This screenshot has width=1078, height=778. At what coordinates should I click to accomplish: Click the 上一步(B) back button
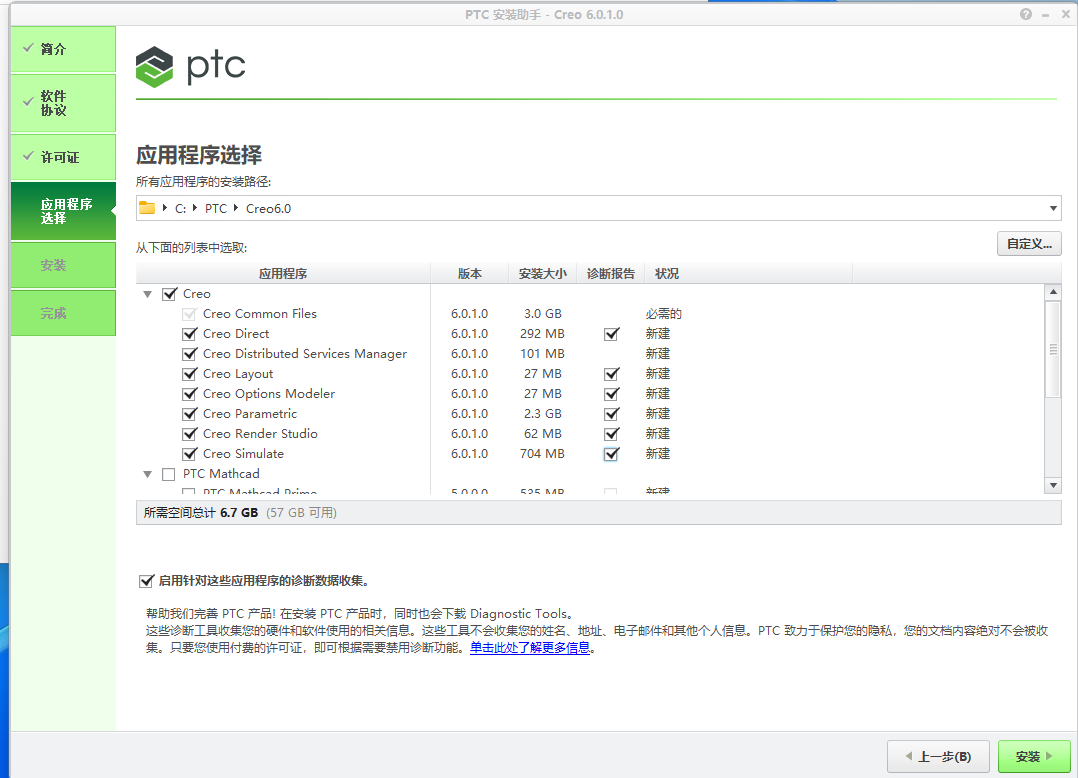pos(938,757)
